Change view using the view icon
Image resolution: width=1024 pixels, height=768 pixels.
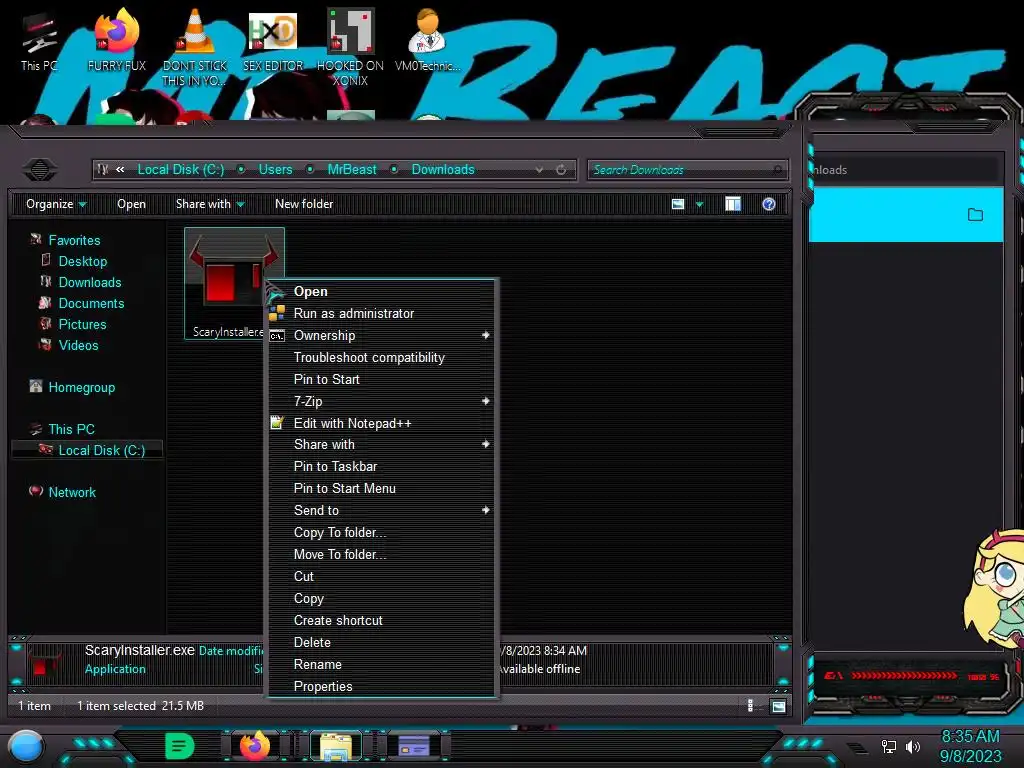pyautogui.click(x=678, y=204)
